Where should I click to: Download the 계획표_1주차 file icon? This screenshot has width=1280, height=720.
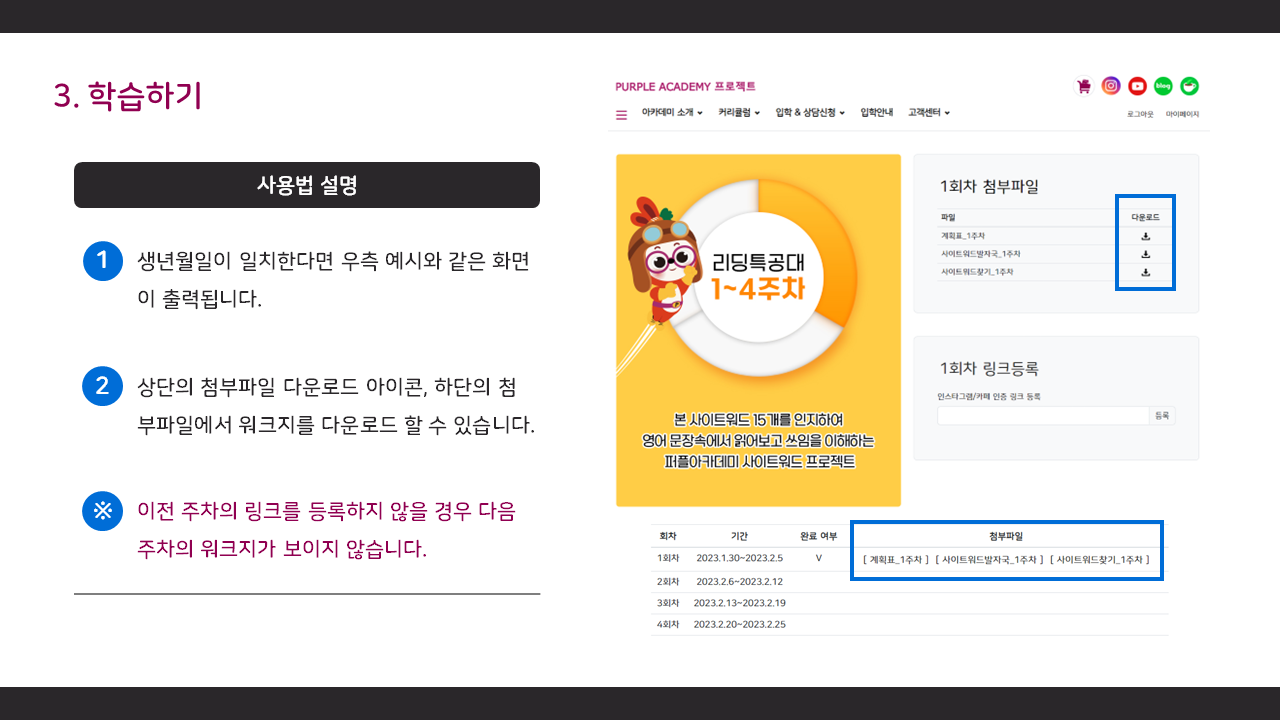coord(1146,236)
